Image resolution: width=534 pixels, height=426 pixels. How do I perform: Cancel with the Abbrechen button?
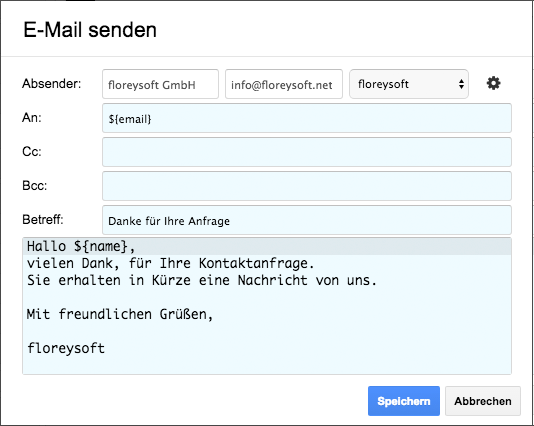coord(483,401)
